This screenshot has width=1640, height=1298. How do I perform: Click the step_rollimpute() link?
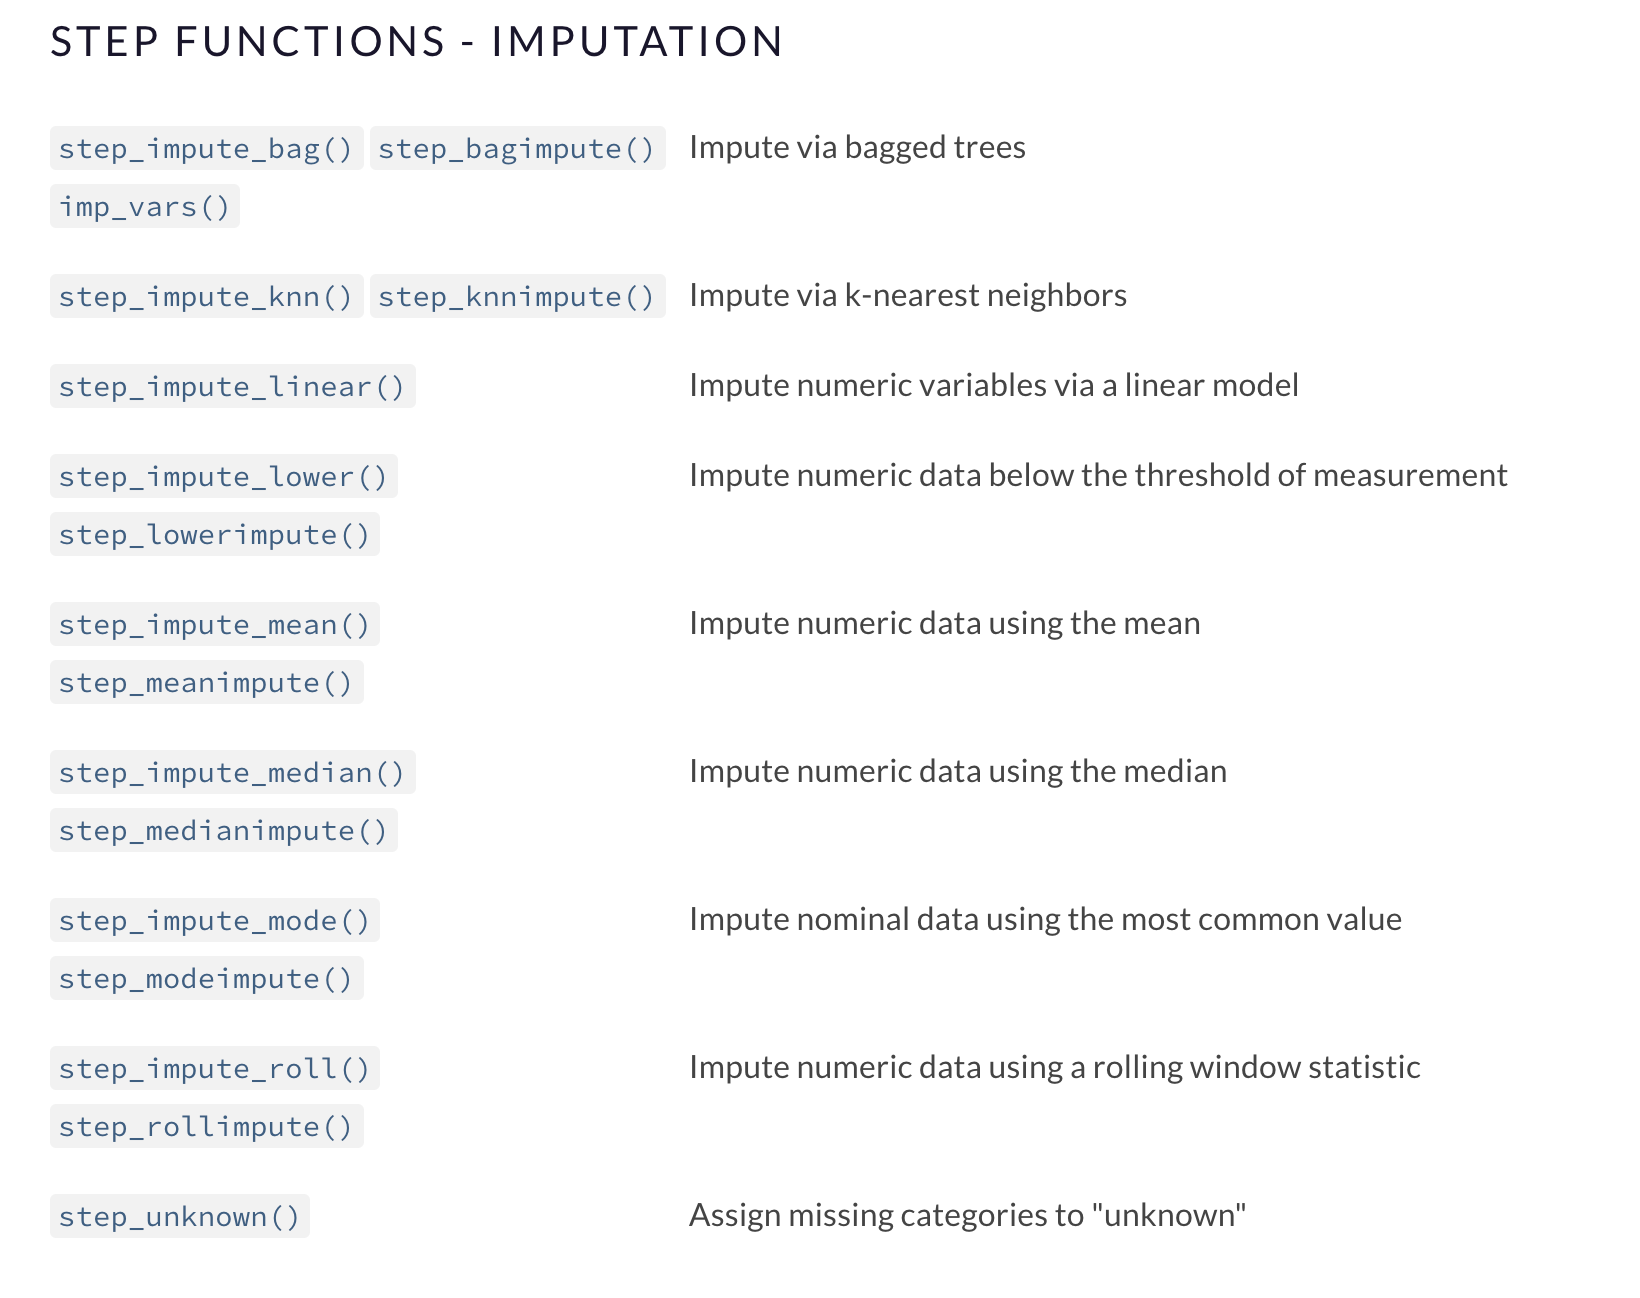pos(206,1127)
